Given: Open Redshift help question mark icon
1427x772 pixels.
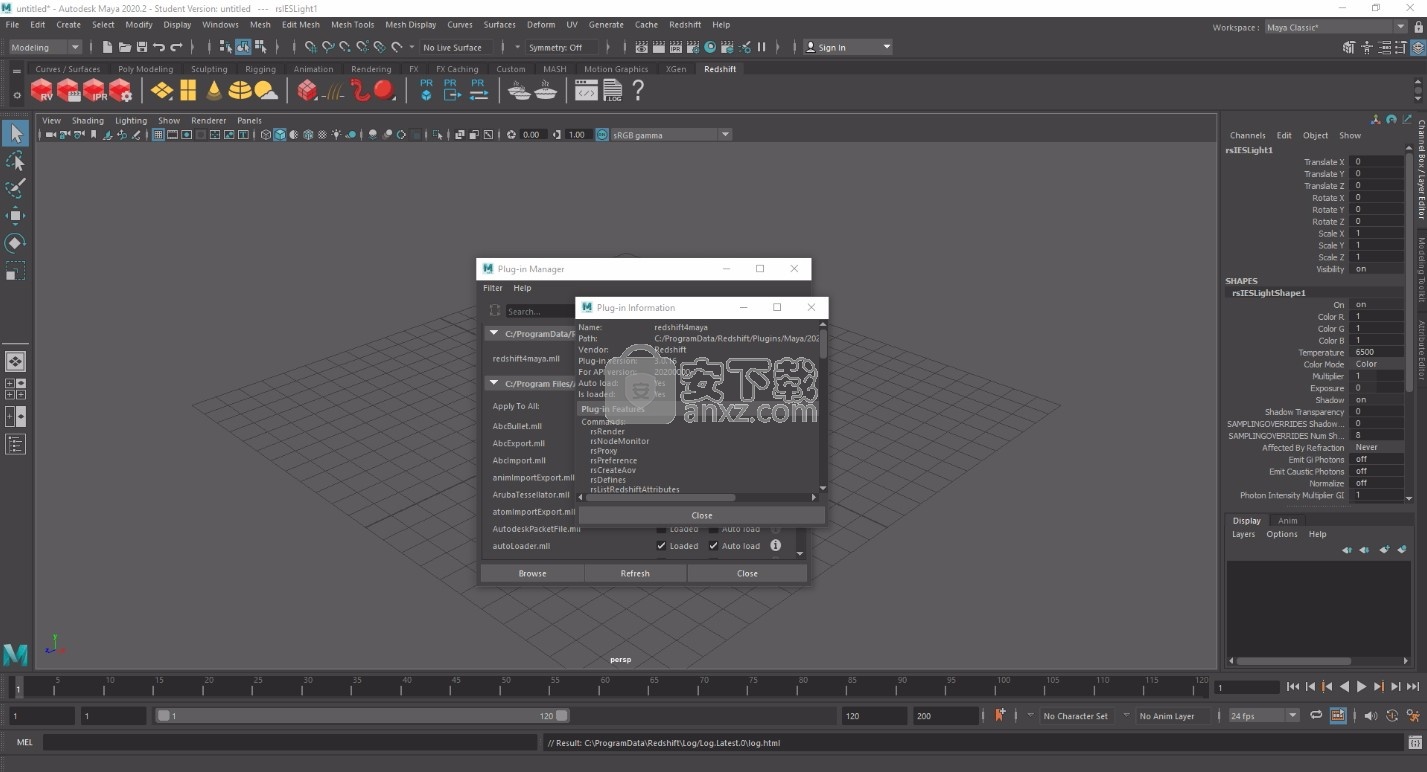Looking at the screenshot, I should click(x=638, y=91).
